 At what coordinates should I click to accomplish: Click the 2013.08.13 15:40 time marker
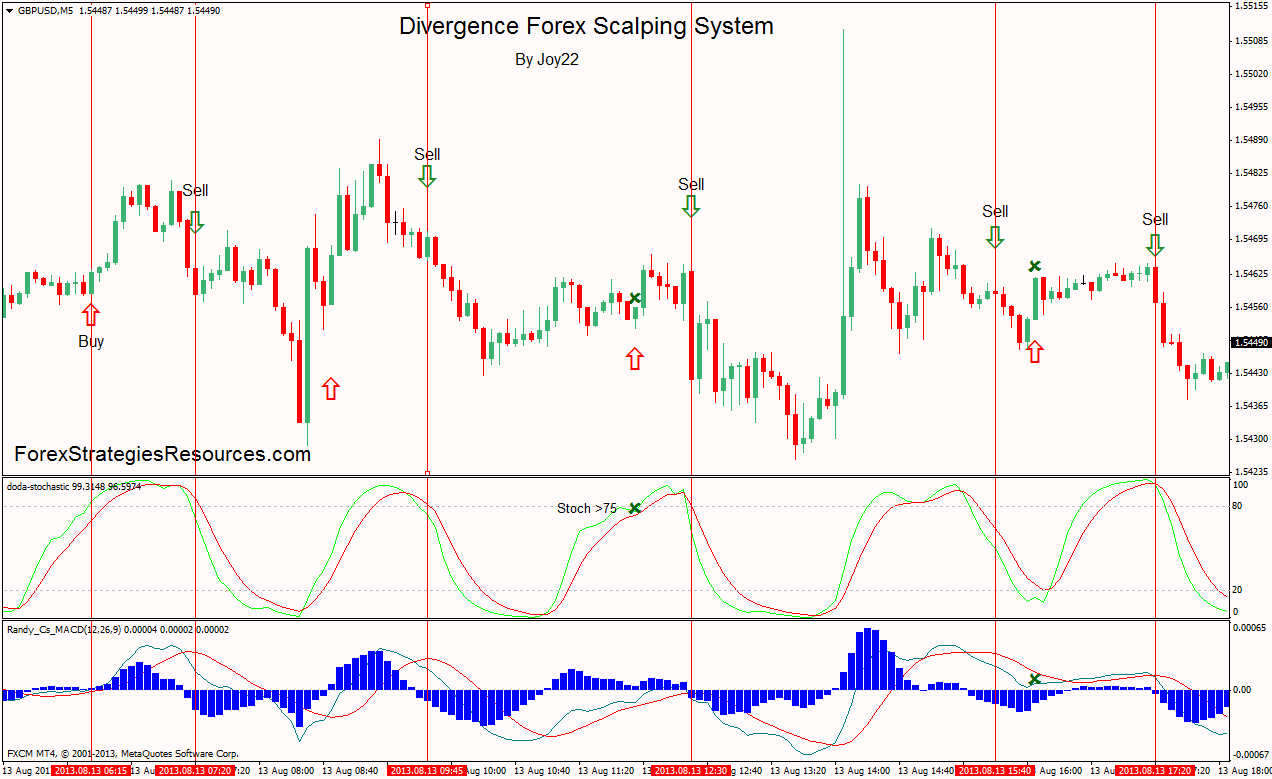(x=995, y=771)
